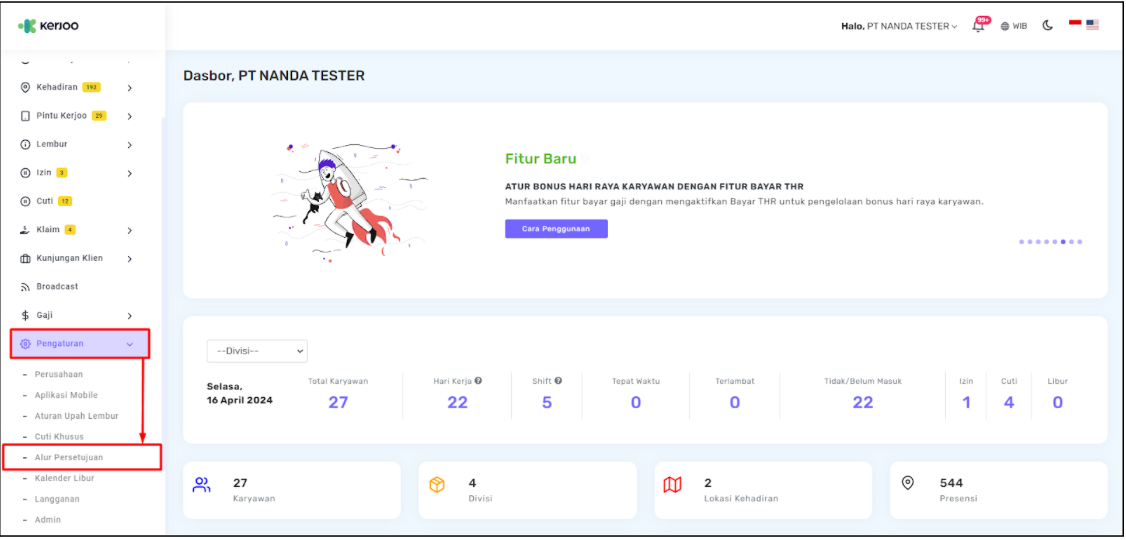Open Kalender Libur settings entry
The width and height of the screenshot is (1126, 540).
(65, 479)
